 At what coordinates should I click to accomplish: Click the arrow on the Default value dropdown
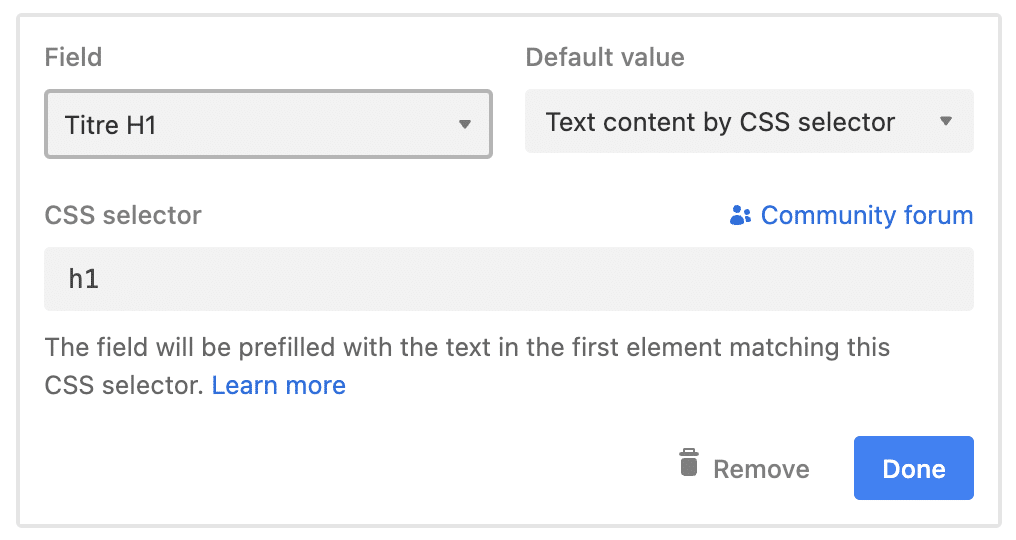946,121
